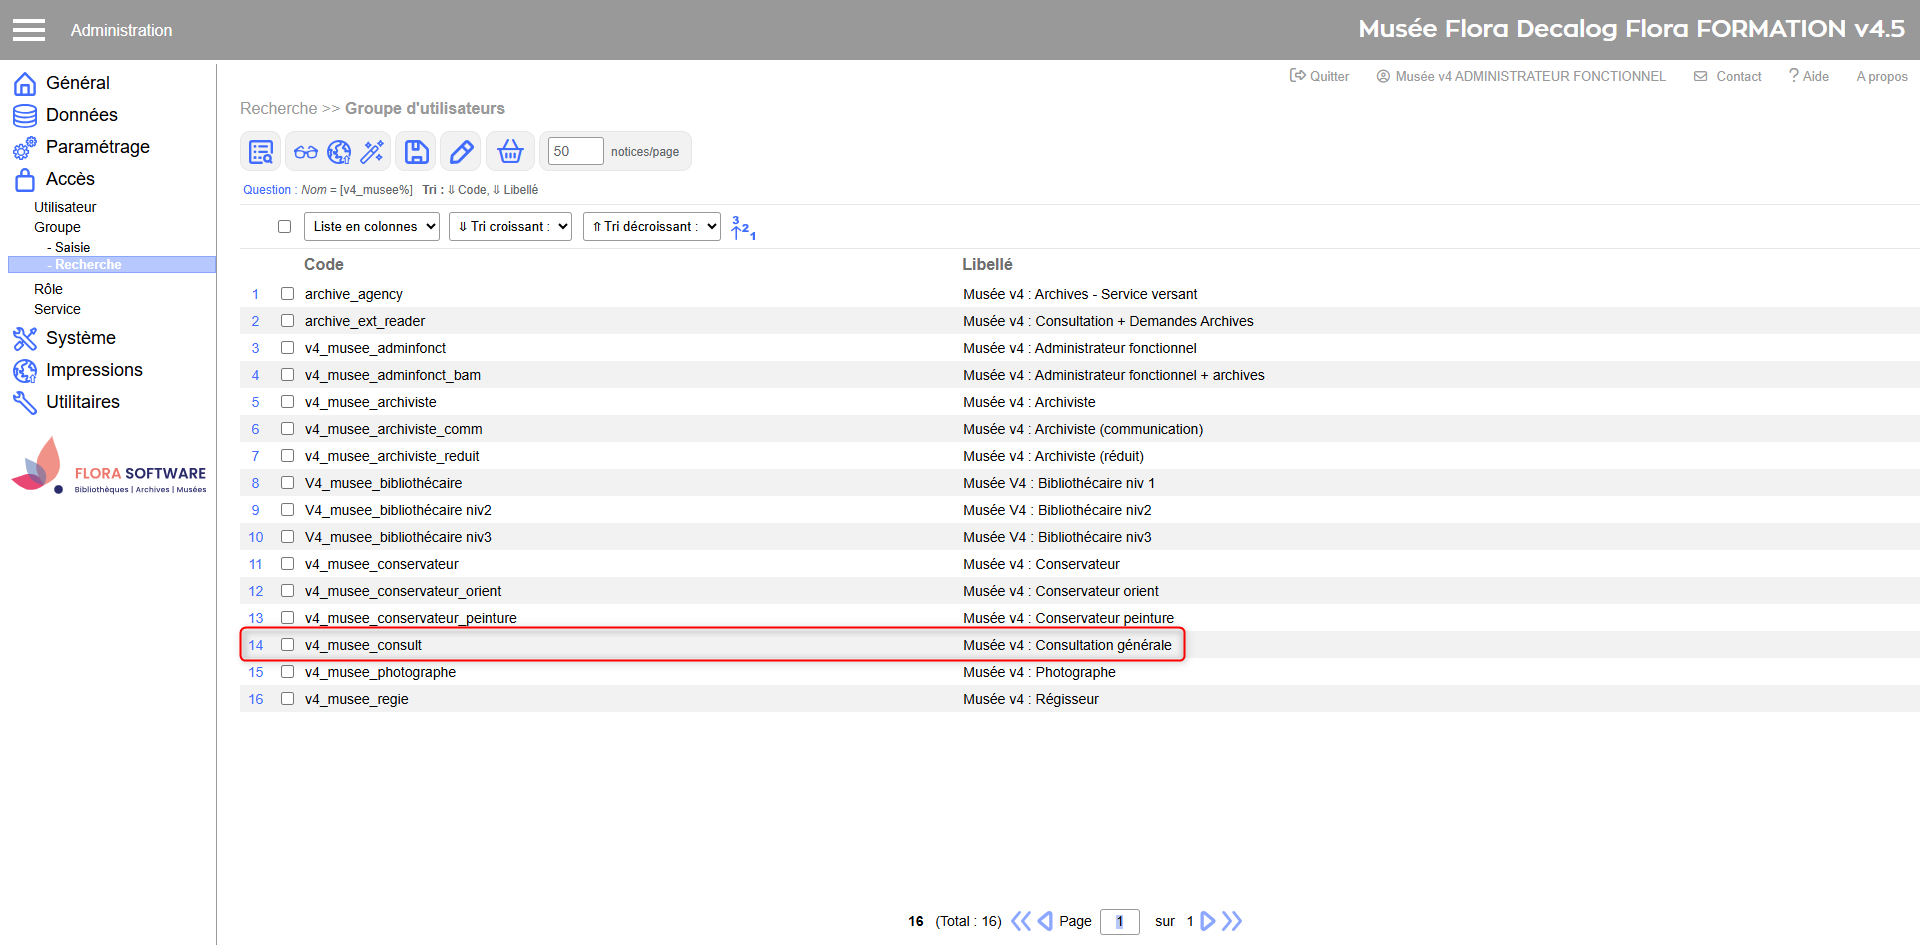Expand the Tri décroissant dropdown
1920x945 pixels.
pos(651,227)
